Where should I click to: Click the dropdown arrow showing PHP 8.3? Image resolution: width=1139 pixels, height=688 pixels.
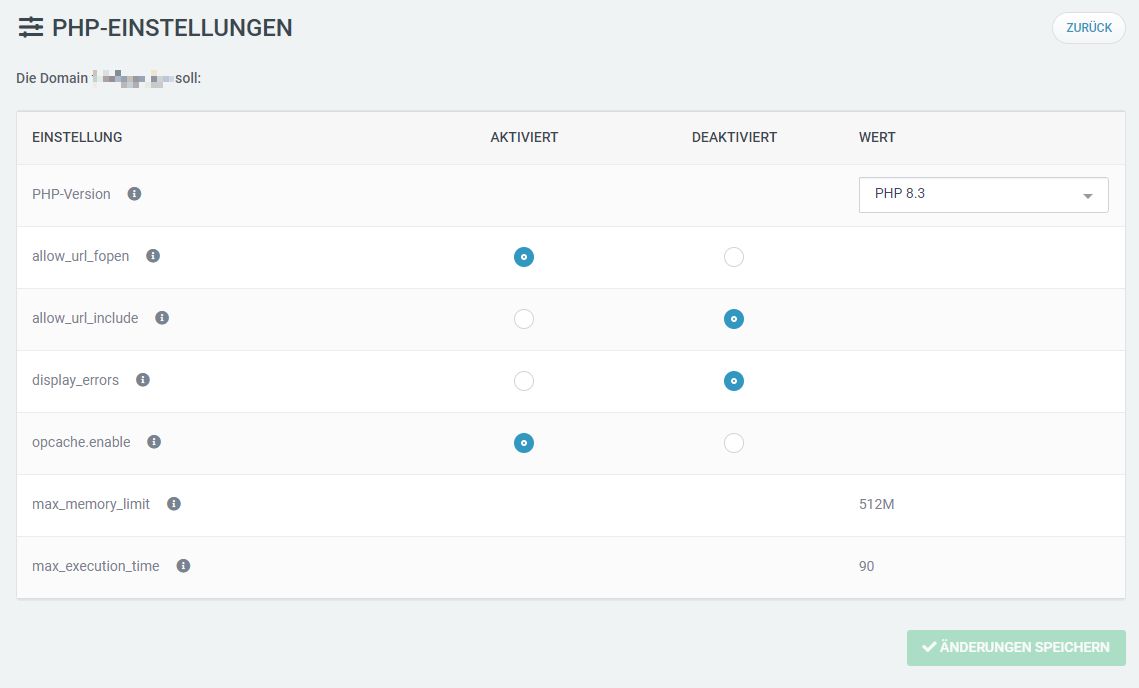[x=1087, y=195]
